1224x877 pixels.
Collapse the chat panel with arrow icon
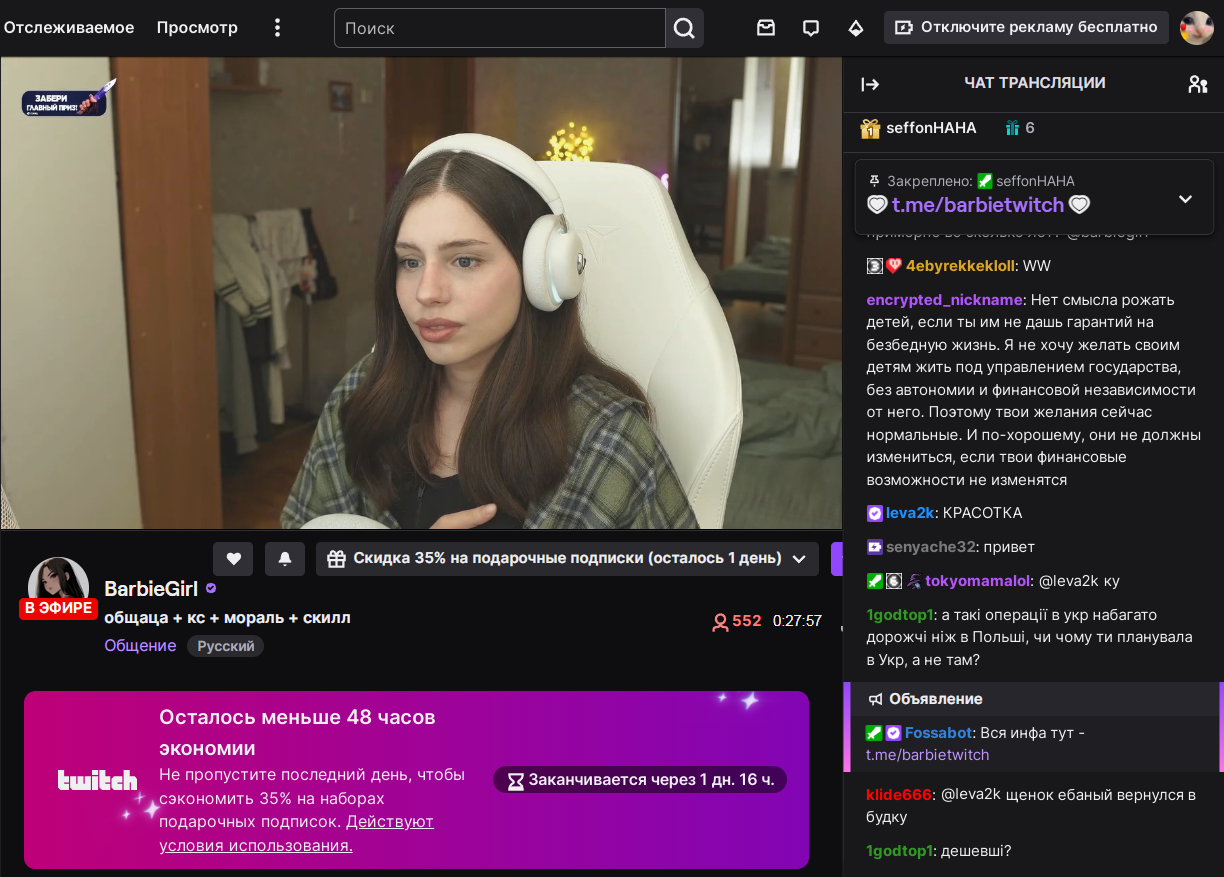click(x=870, y=84)
